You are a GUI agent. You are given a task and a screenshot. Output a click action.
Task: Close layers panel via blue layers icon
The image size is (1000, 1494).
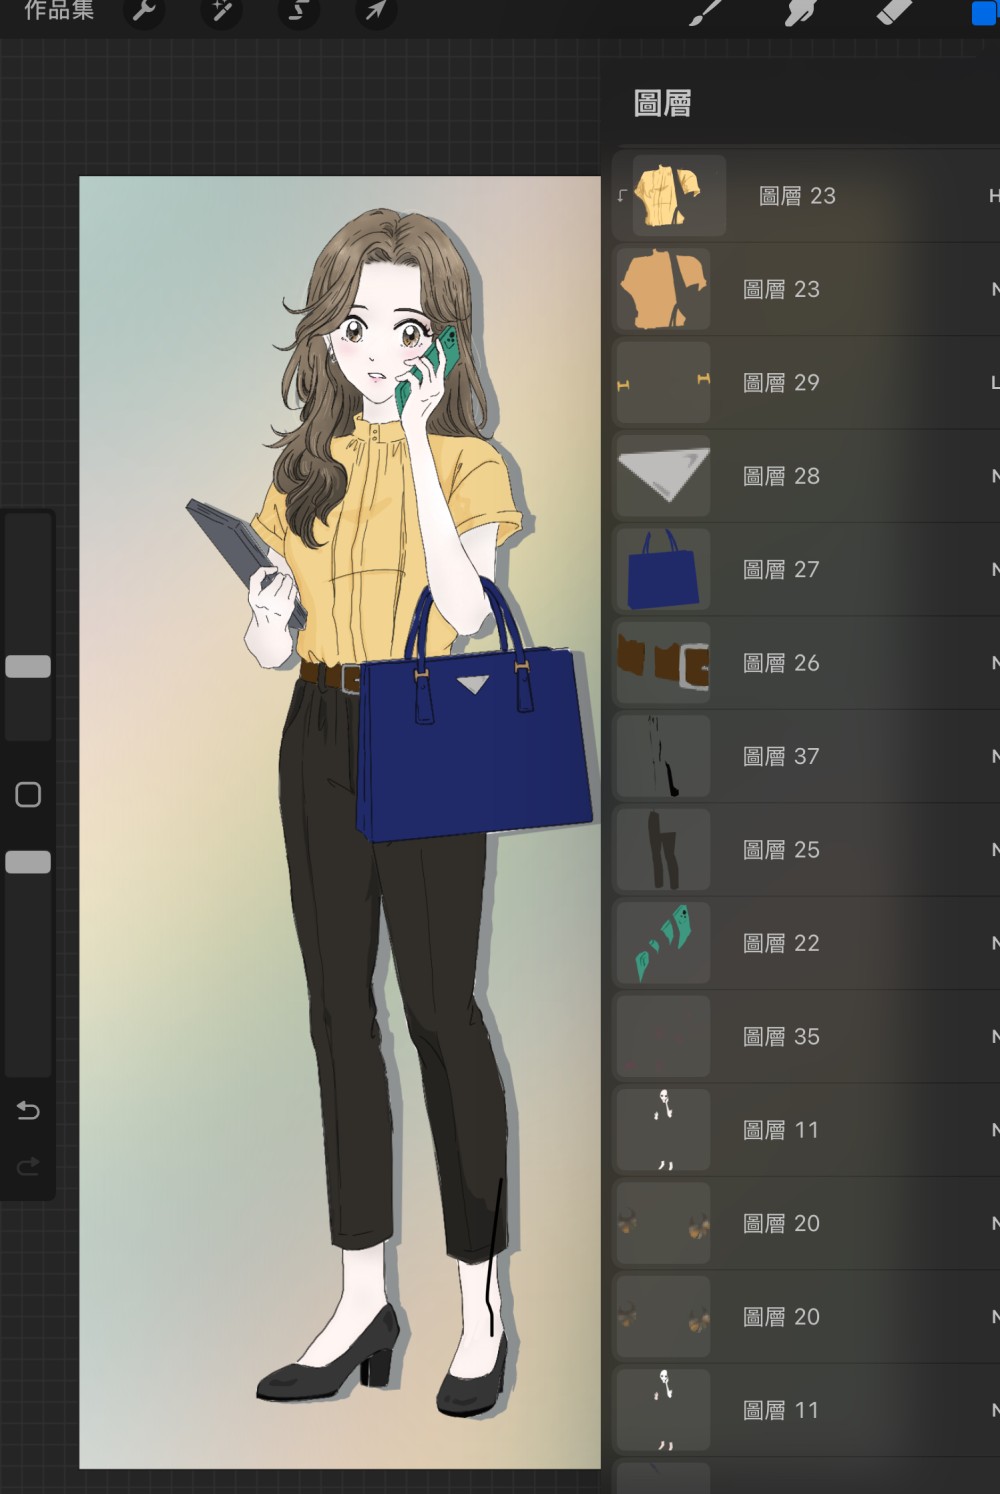[x=985, y=13]
